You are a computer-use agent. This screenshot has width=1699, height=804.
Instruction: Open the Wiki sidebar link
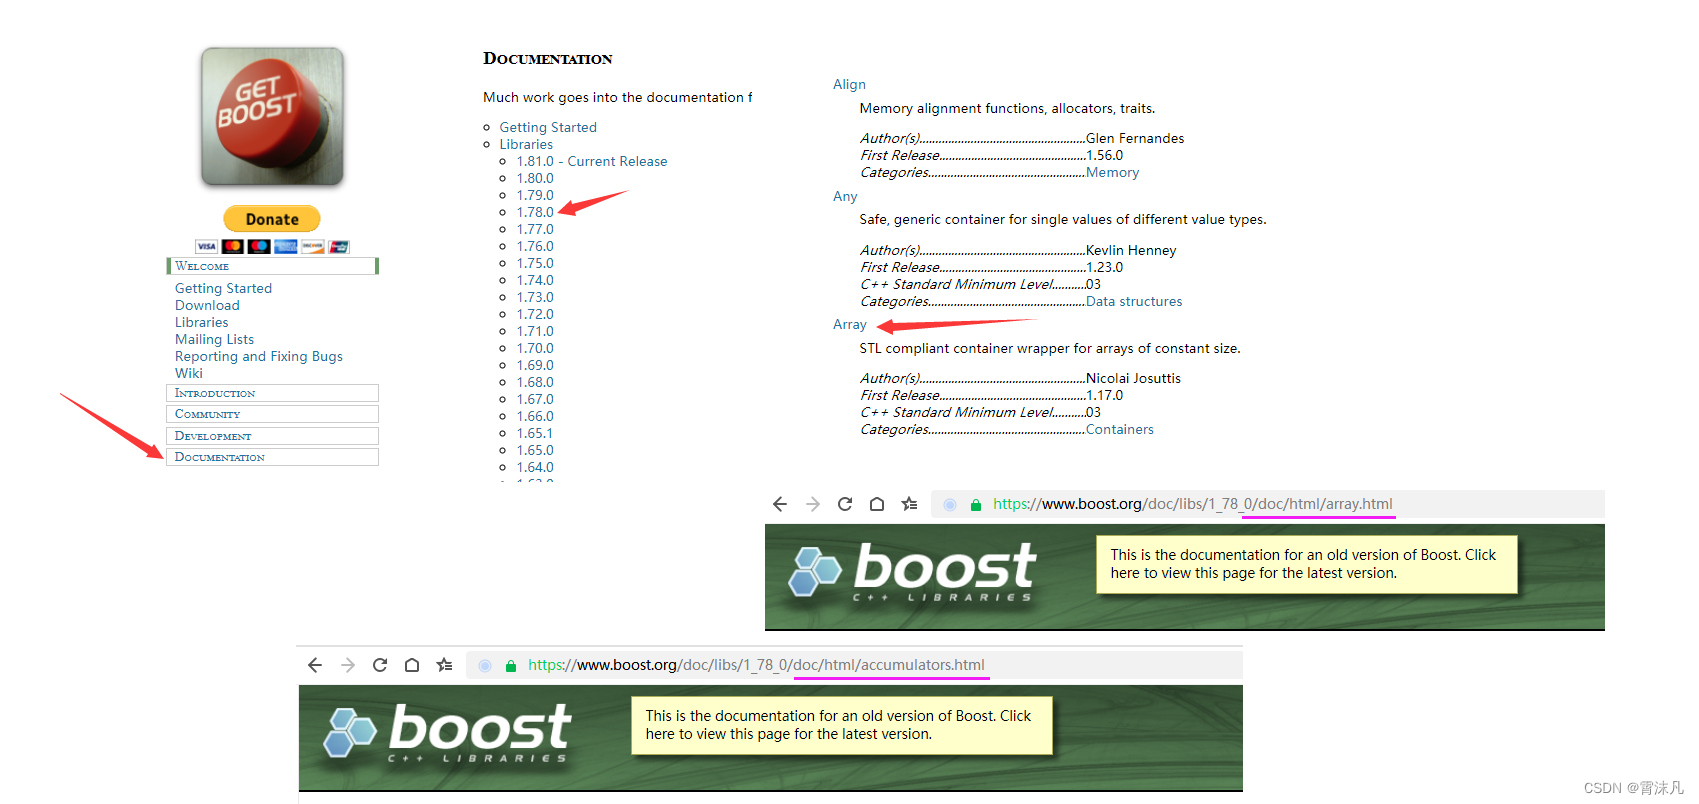coord(188,373)
